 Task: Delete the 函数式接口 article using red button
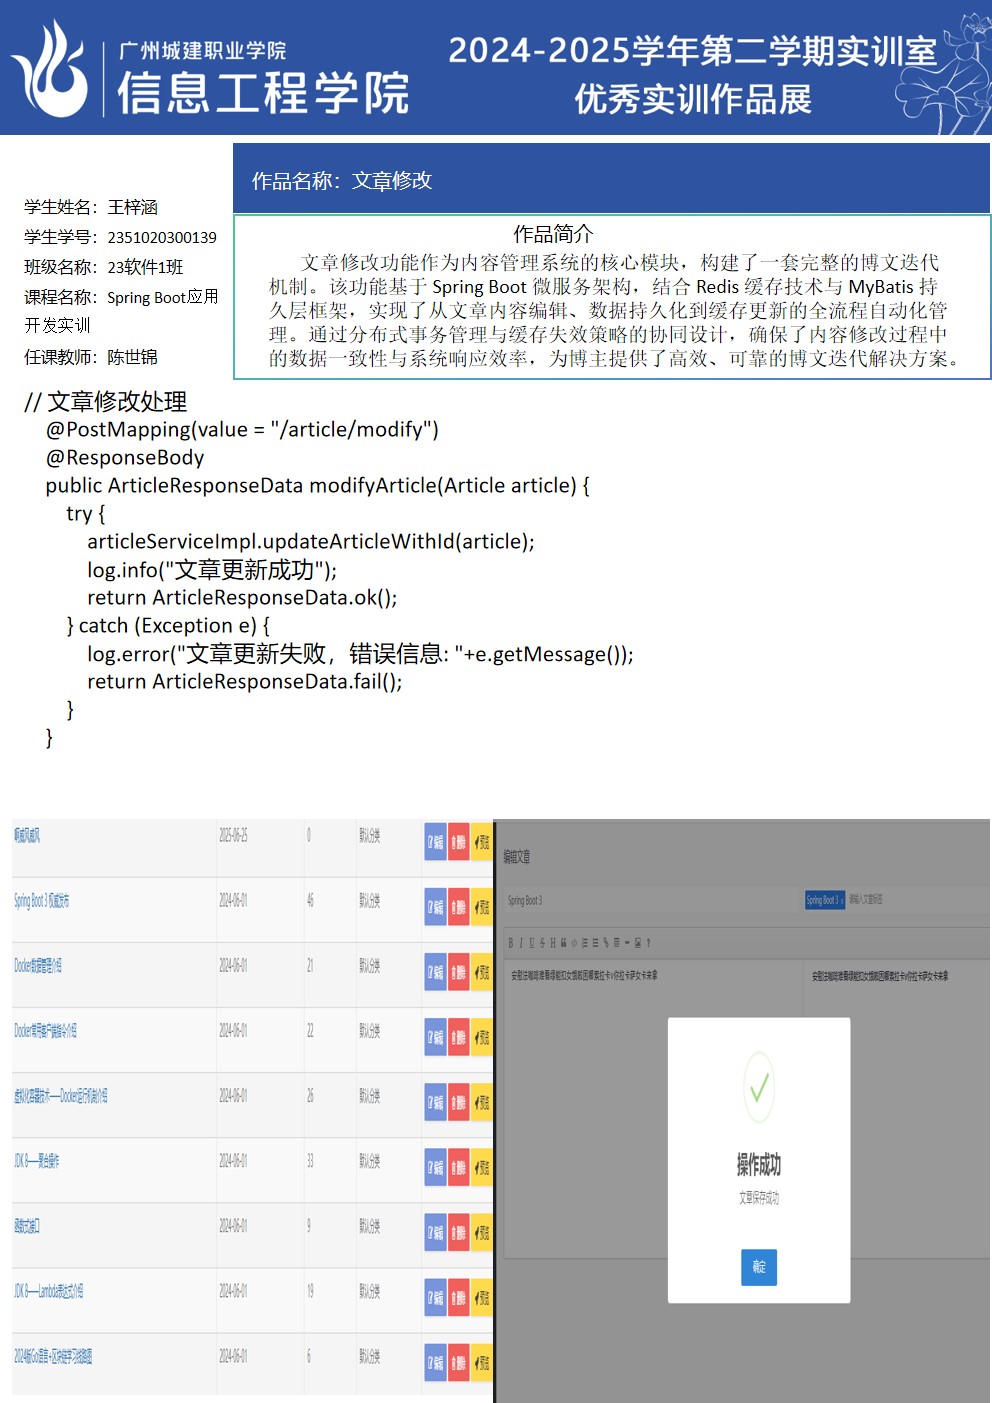(x=458, y=1233)
